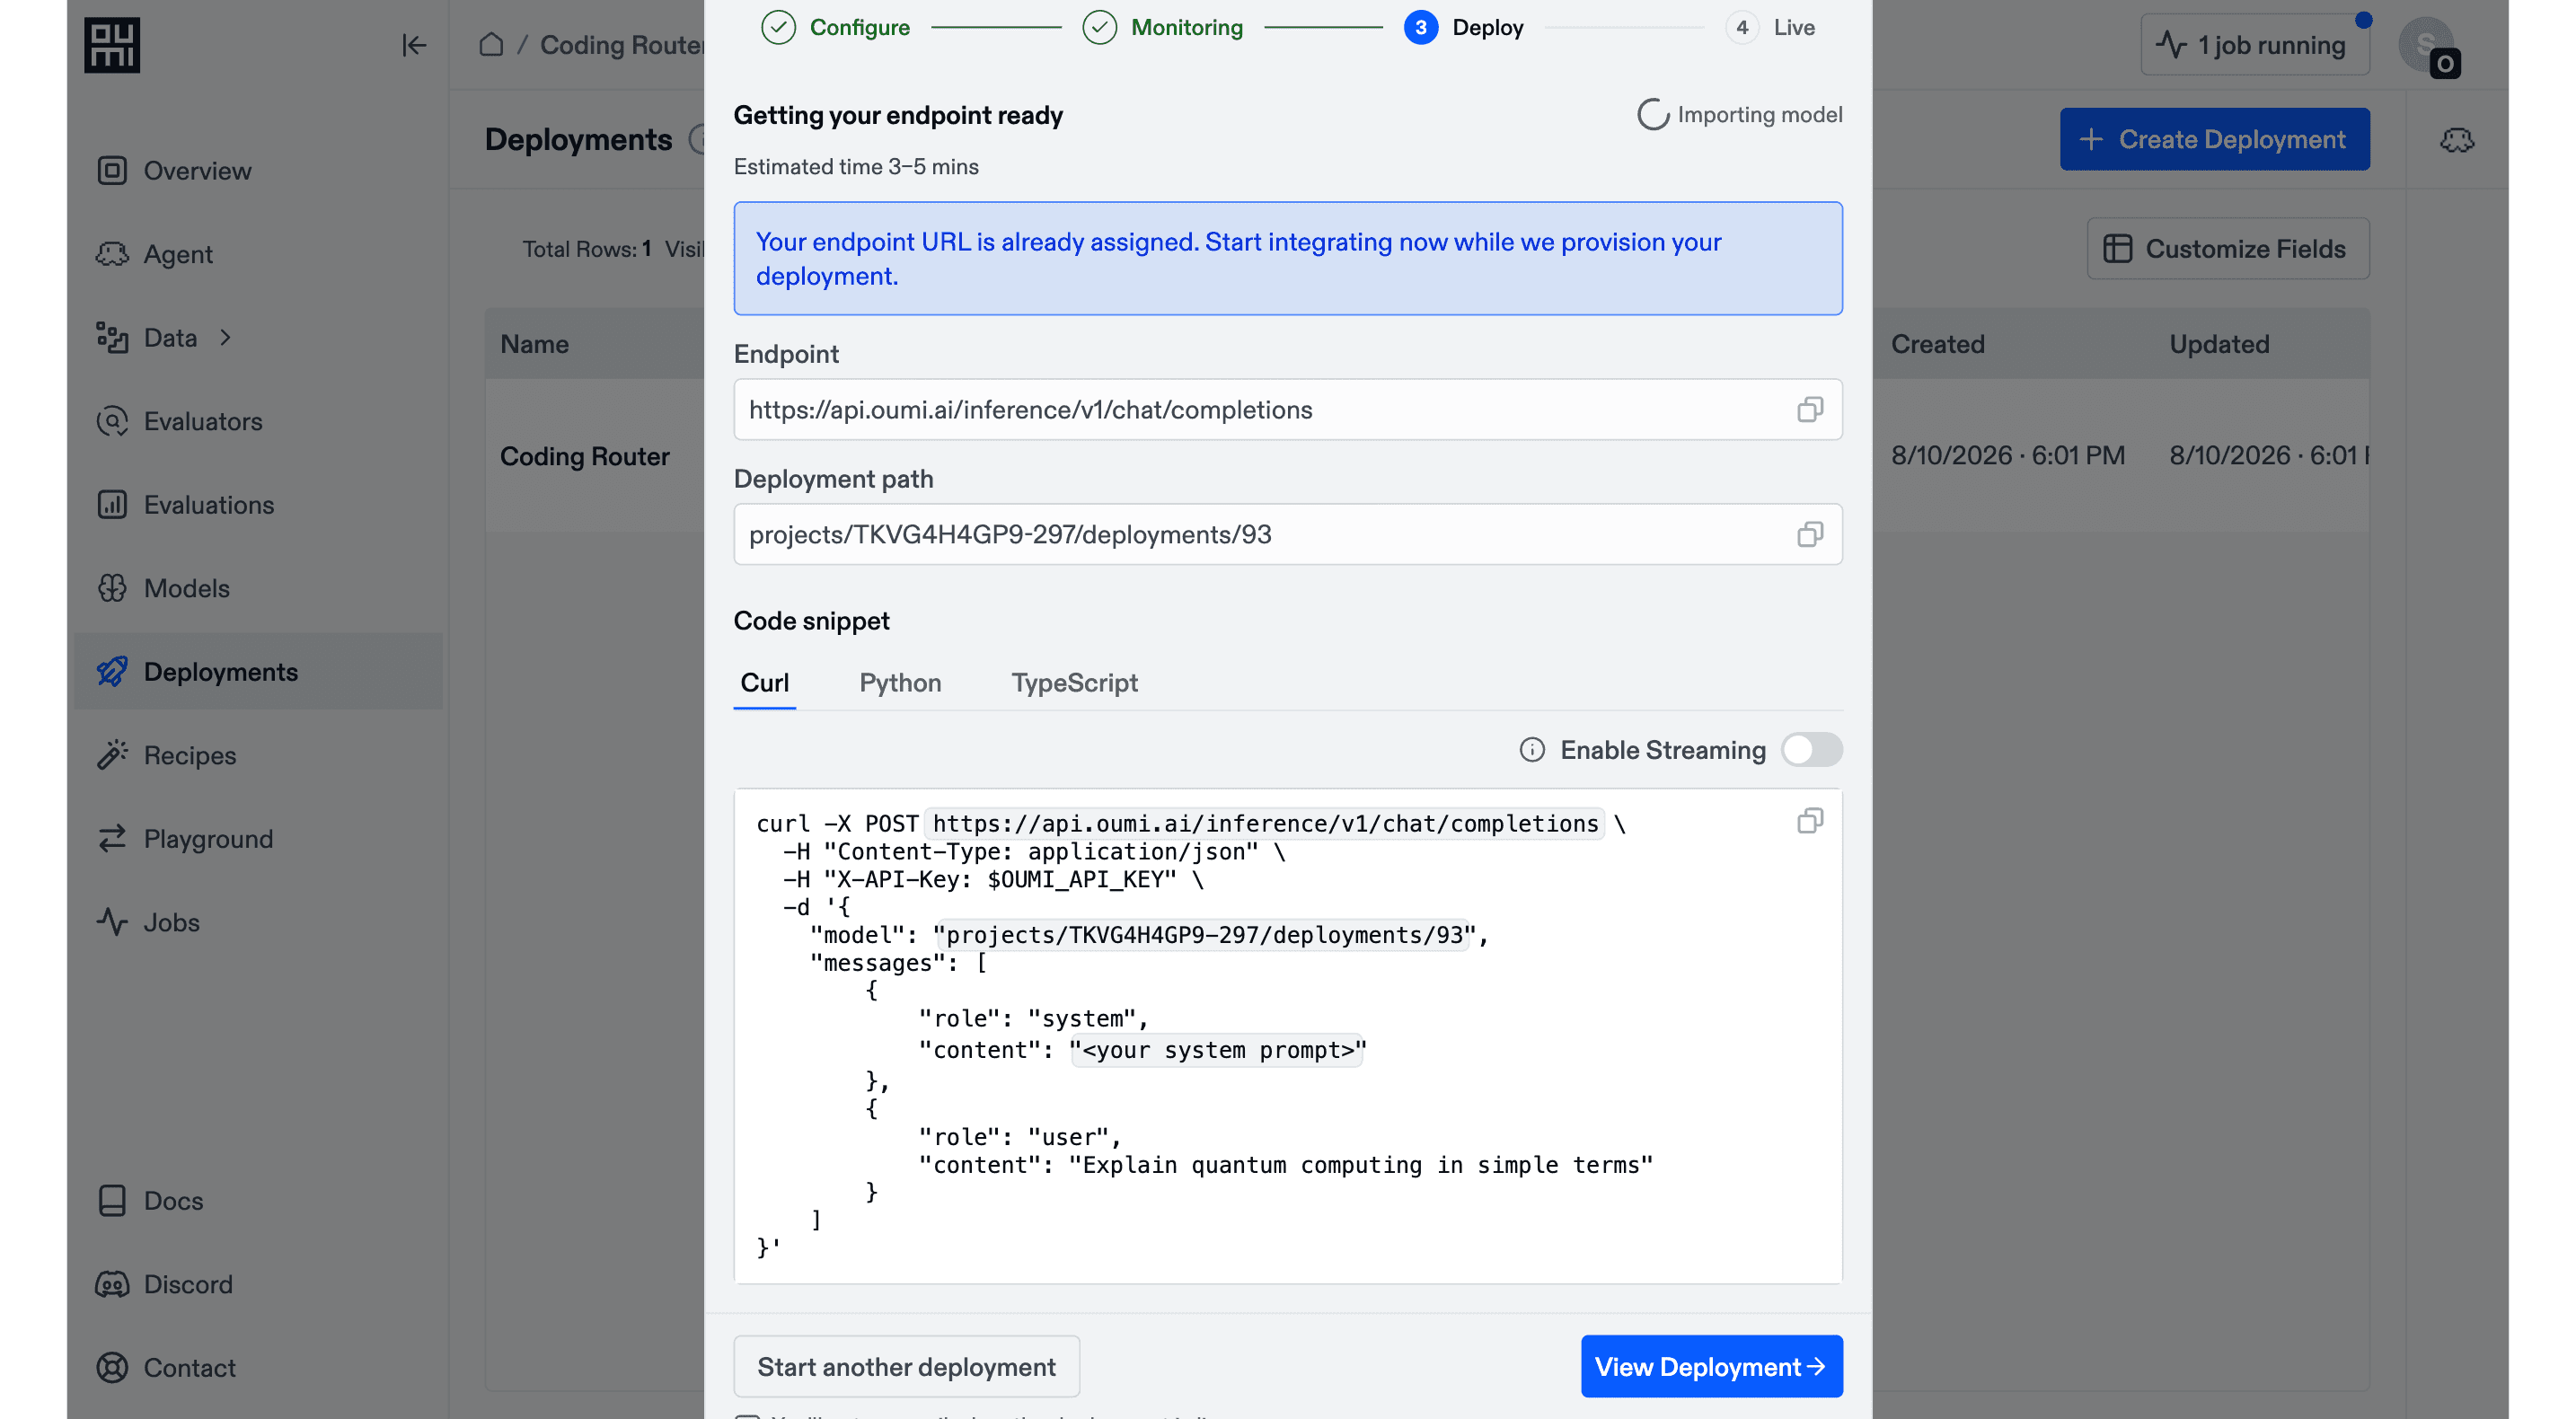2576x1419 pixels.
Task: Copy the Endpoint URL
Action: pos(1809,410)
